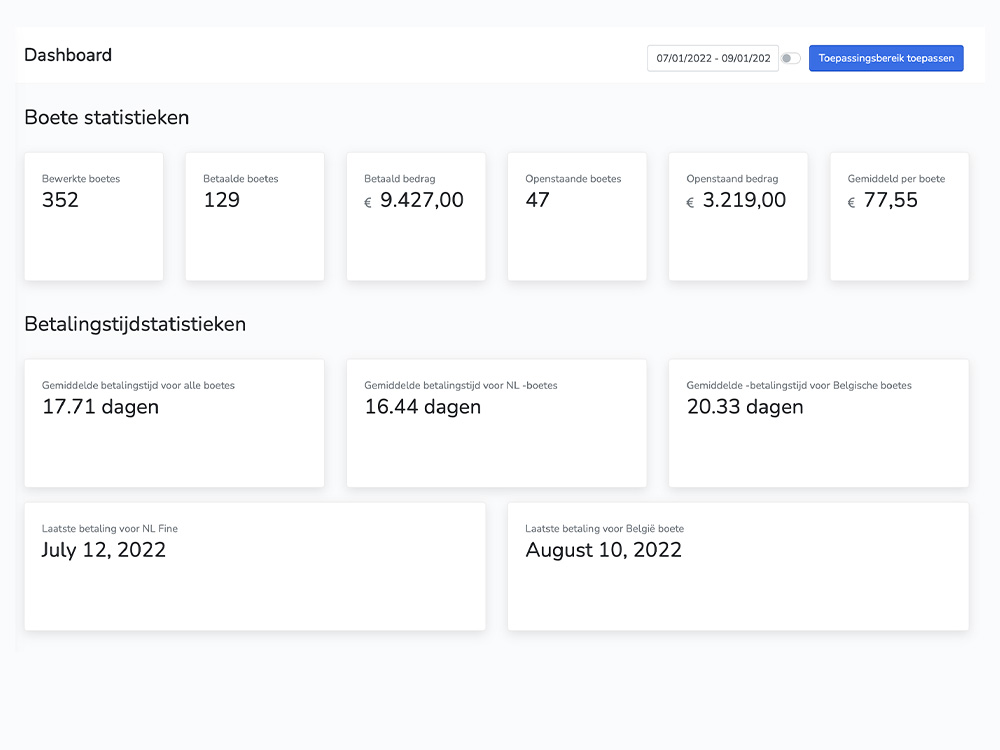Click the euro sign before 77,55

coord(851,203)
